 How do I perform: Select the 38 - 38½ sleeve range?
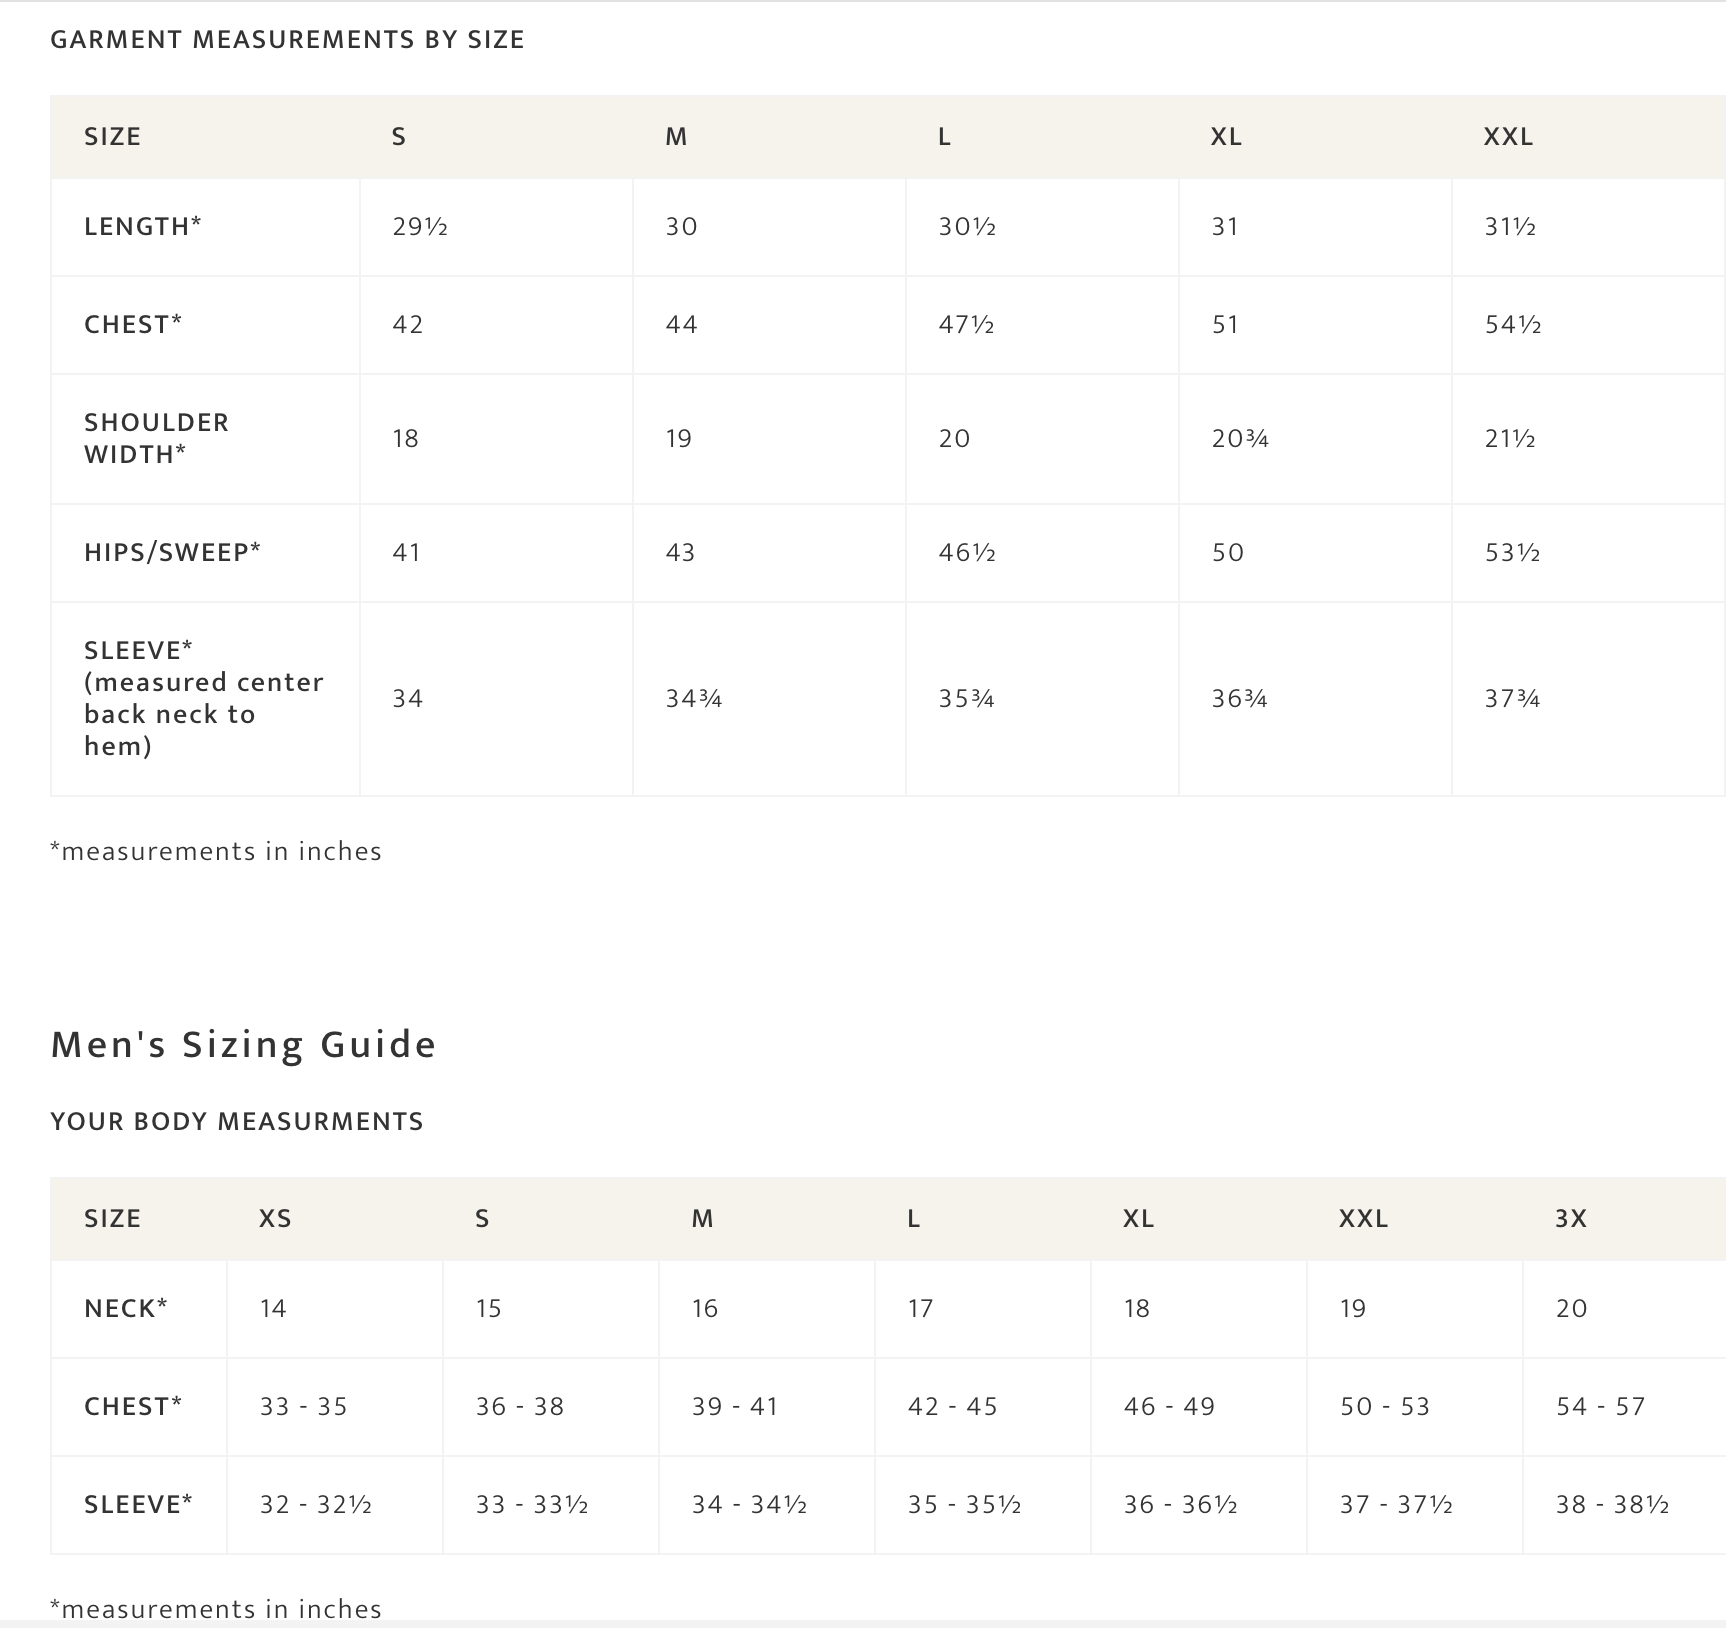pos(1612,1504)
